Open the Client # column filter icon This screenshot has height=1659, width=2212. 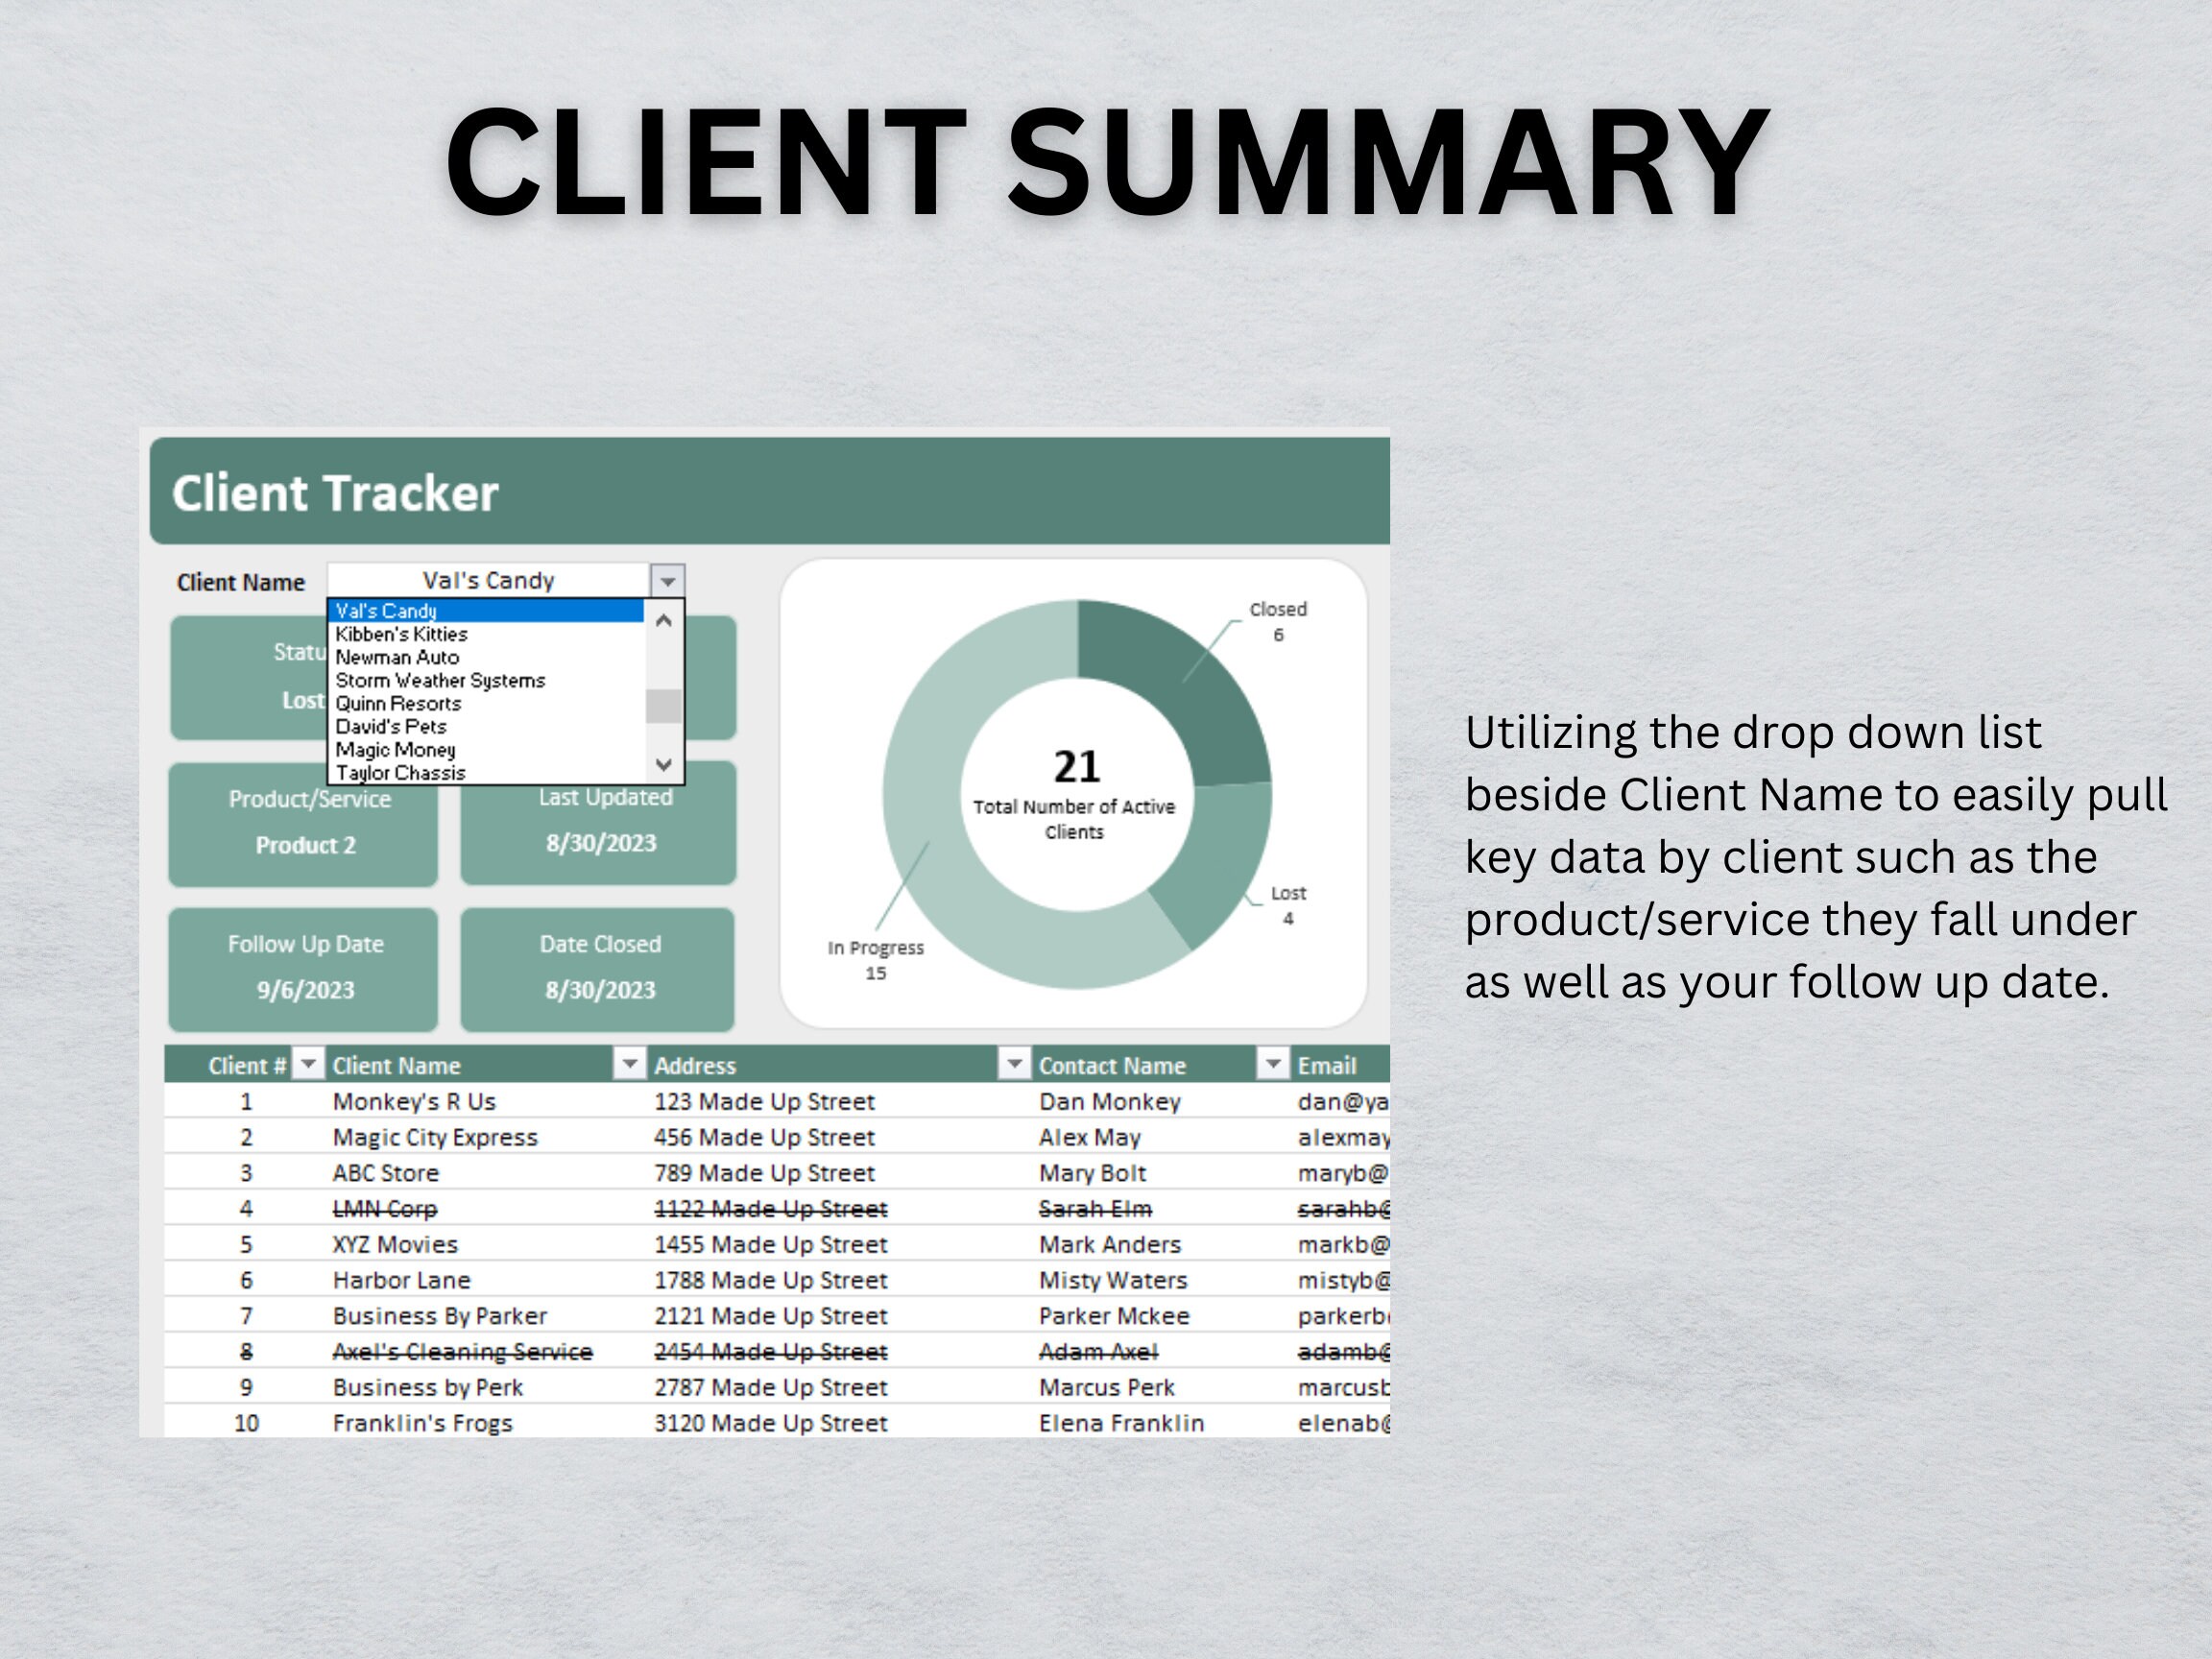(x=307, y=1064)
